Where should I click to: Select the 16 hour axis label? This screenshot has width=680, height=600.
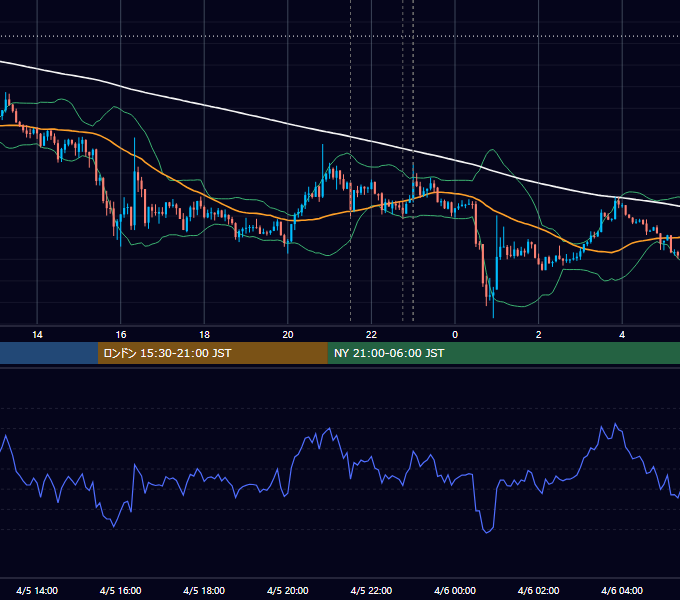(121, 335)
